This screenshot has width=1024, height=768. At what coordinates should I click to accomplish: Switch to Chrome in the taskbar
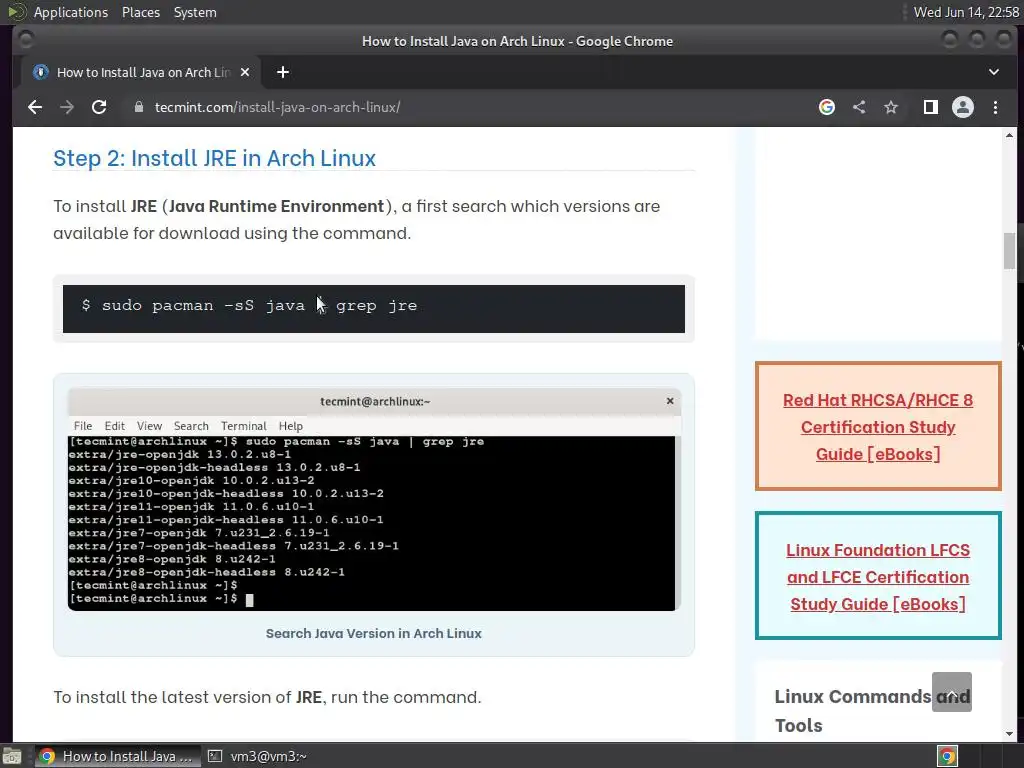[116, 756]
